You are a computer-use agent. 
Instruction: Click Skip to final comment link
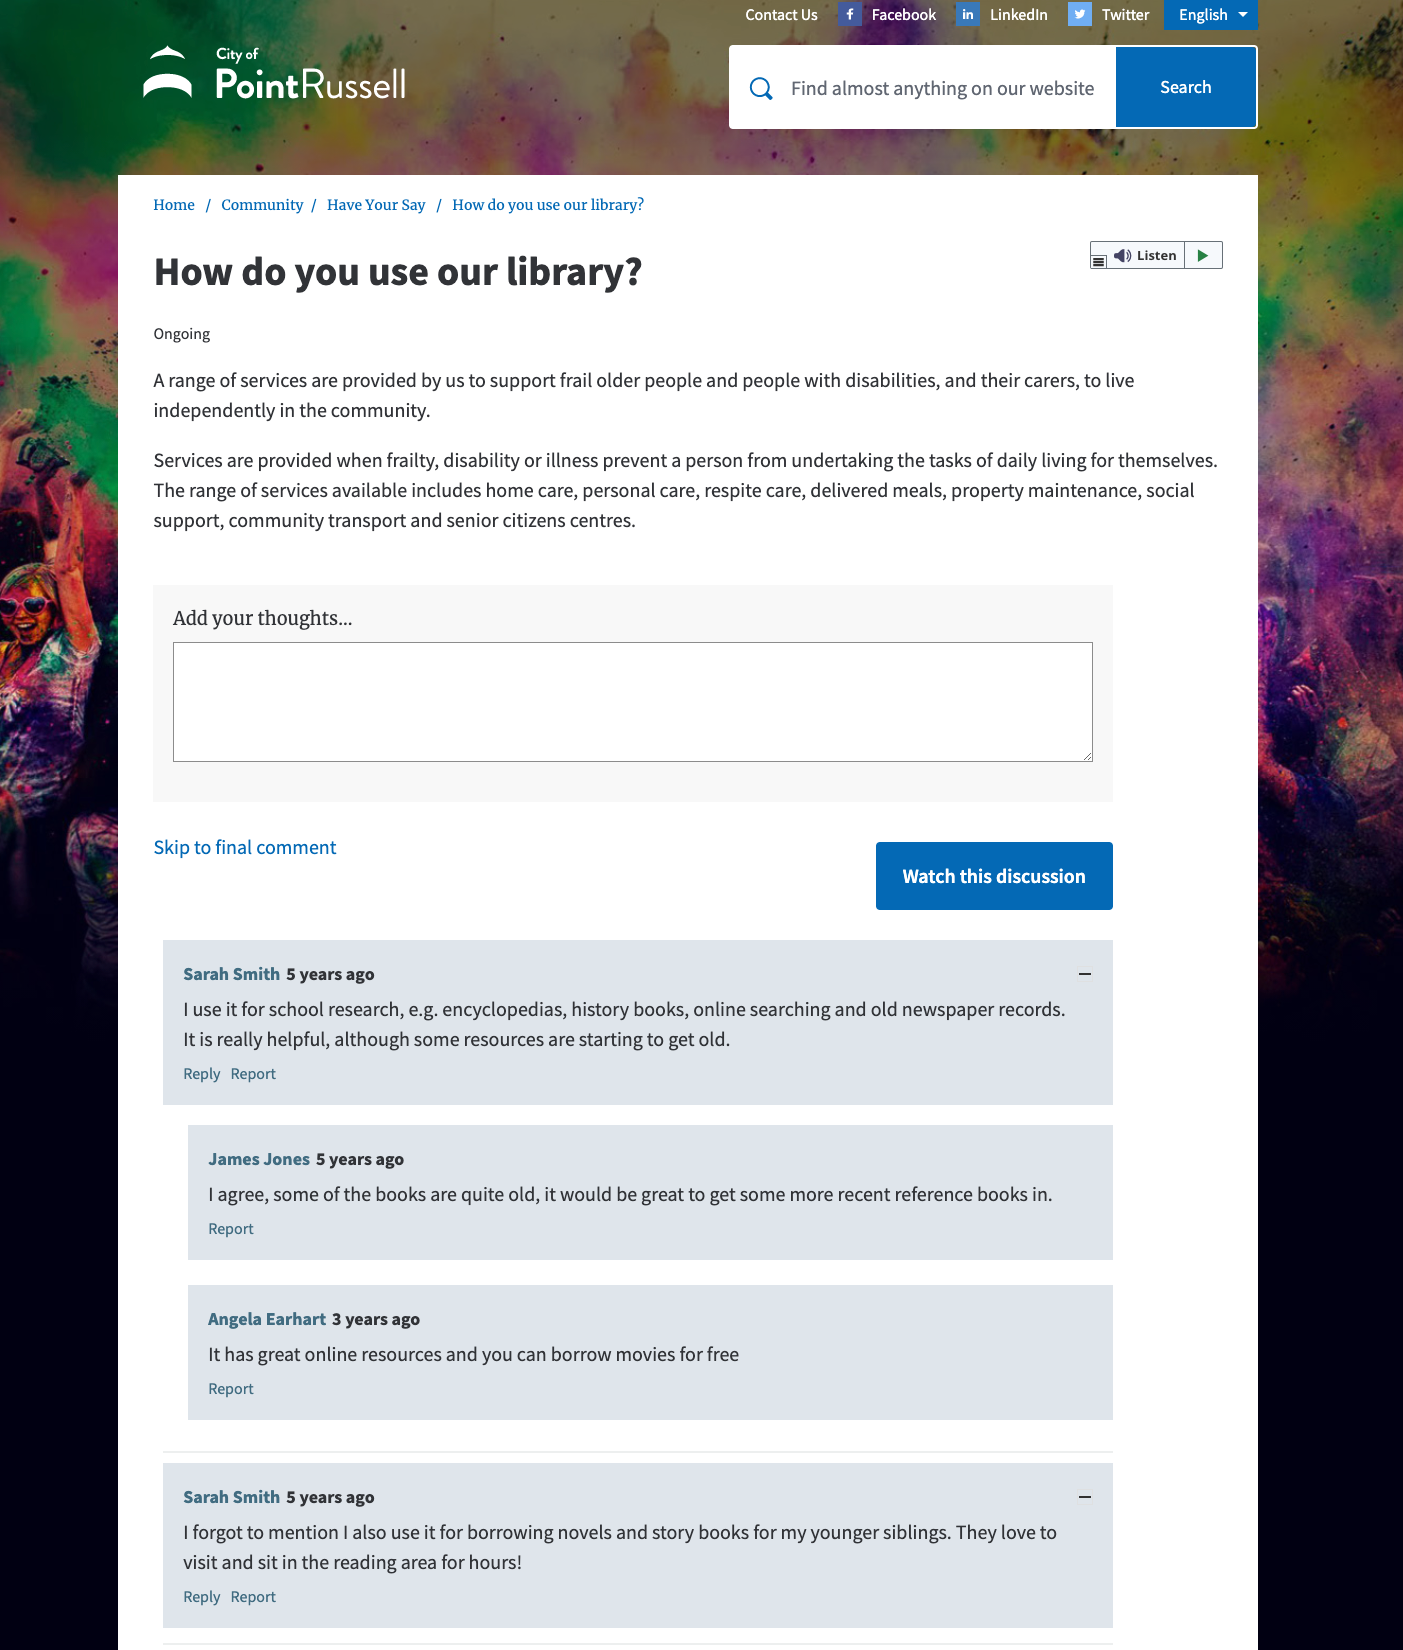coord(245,848)
